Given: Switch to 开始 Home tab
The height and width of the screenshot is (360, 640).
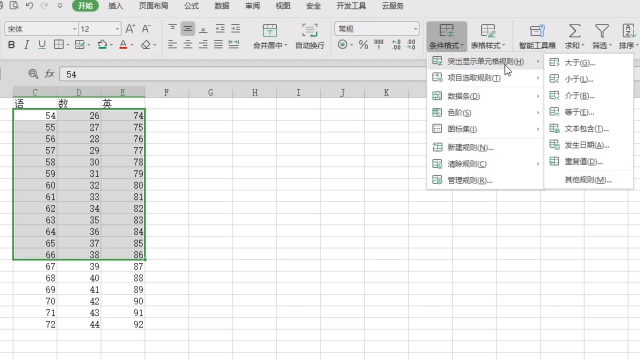Looking at the screenshot, I should tap(85, 6).
